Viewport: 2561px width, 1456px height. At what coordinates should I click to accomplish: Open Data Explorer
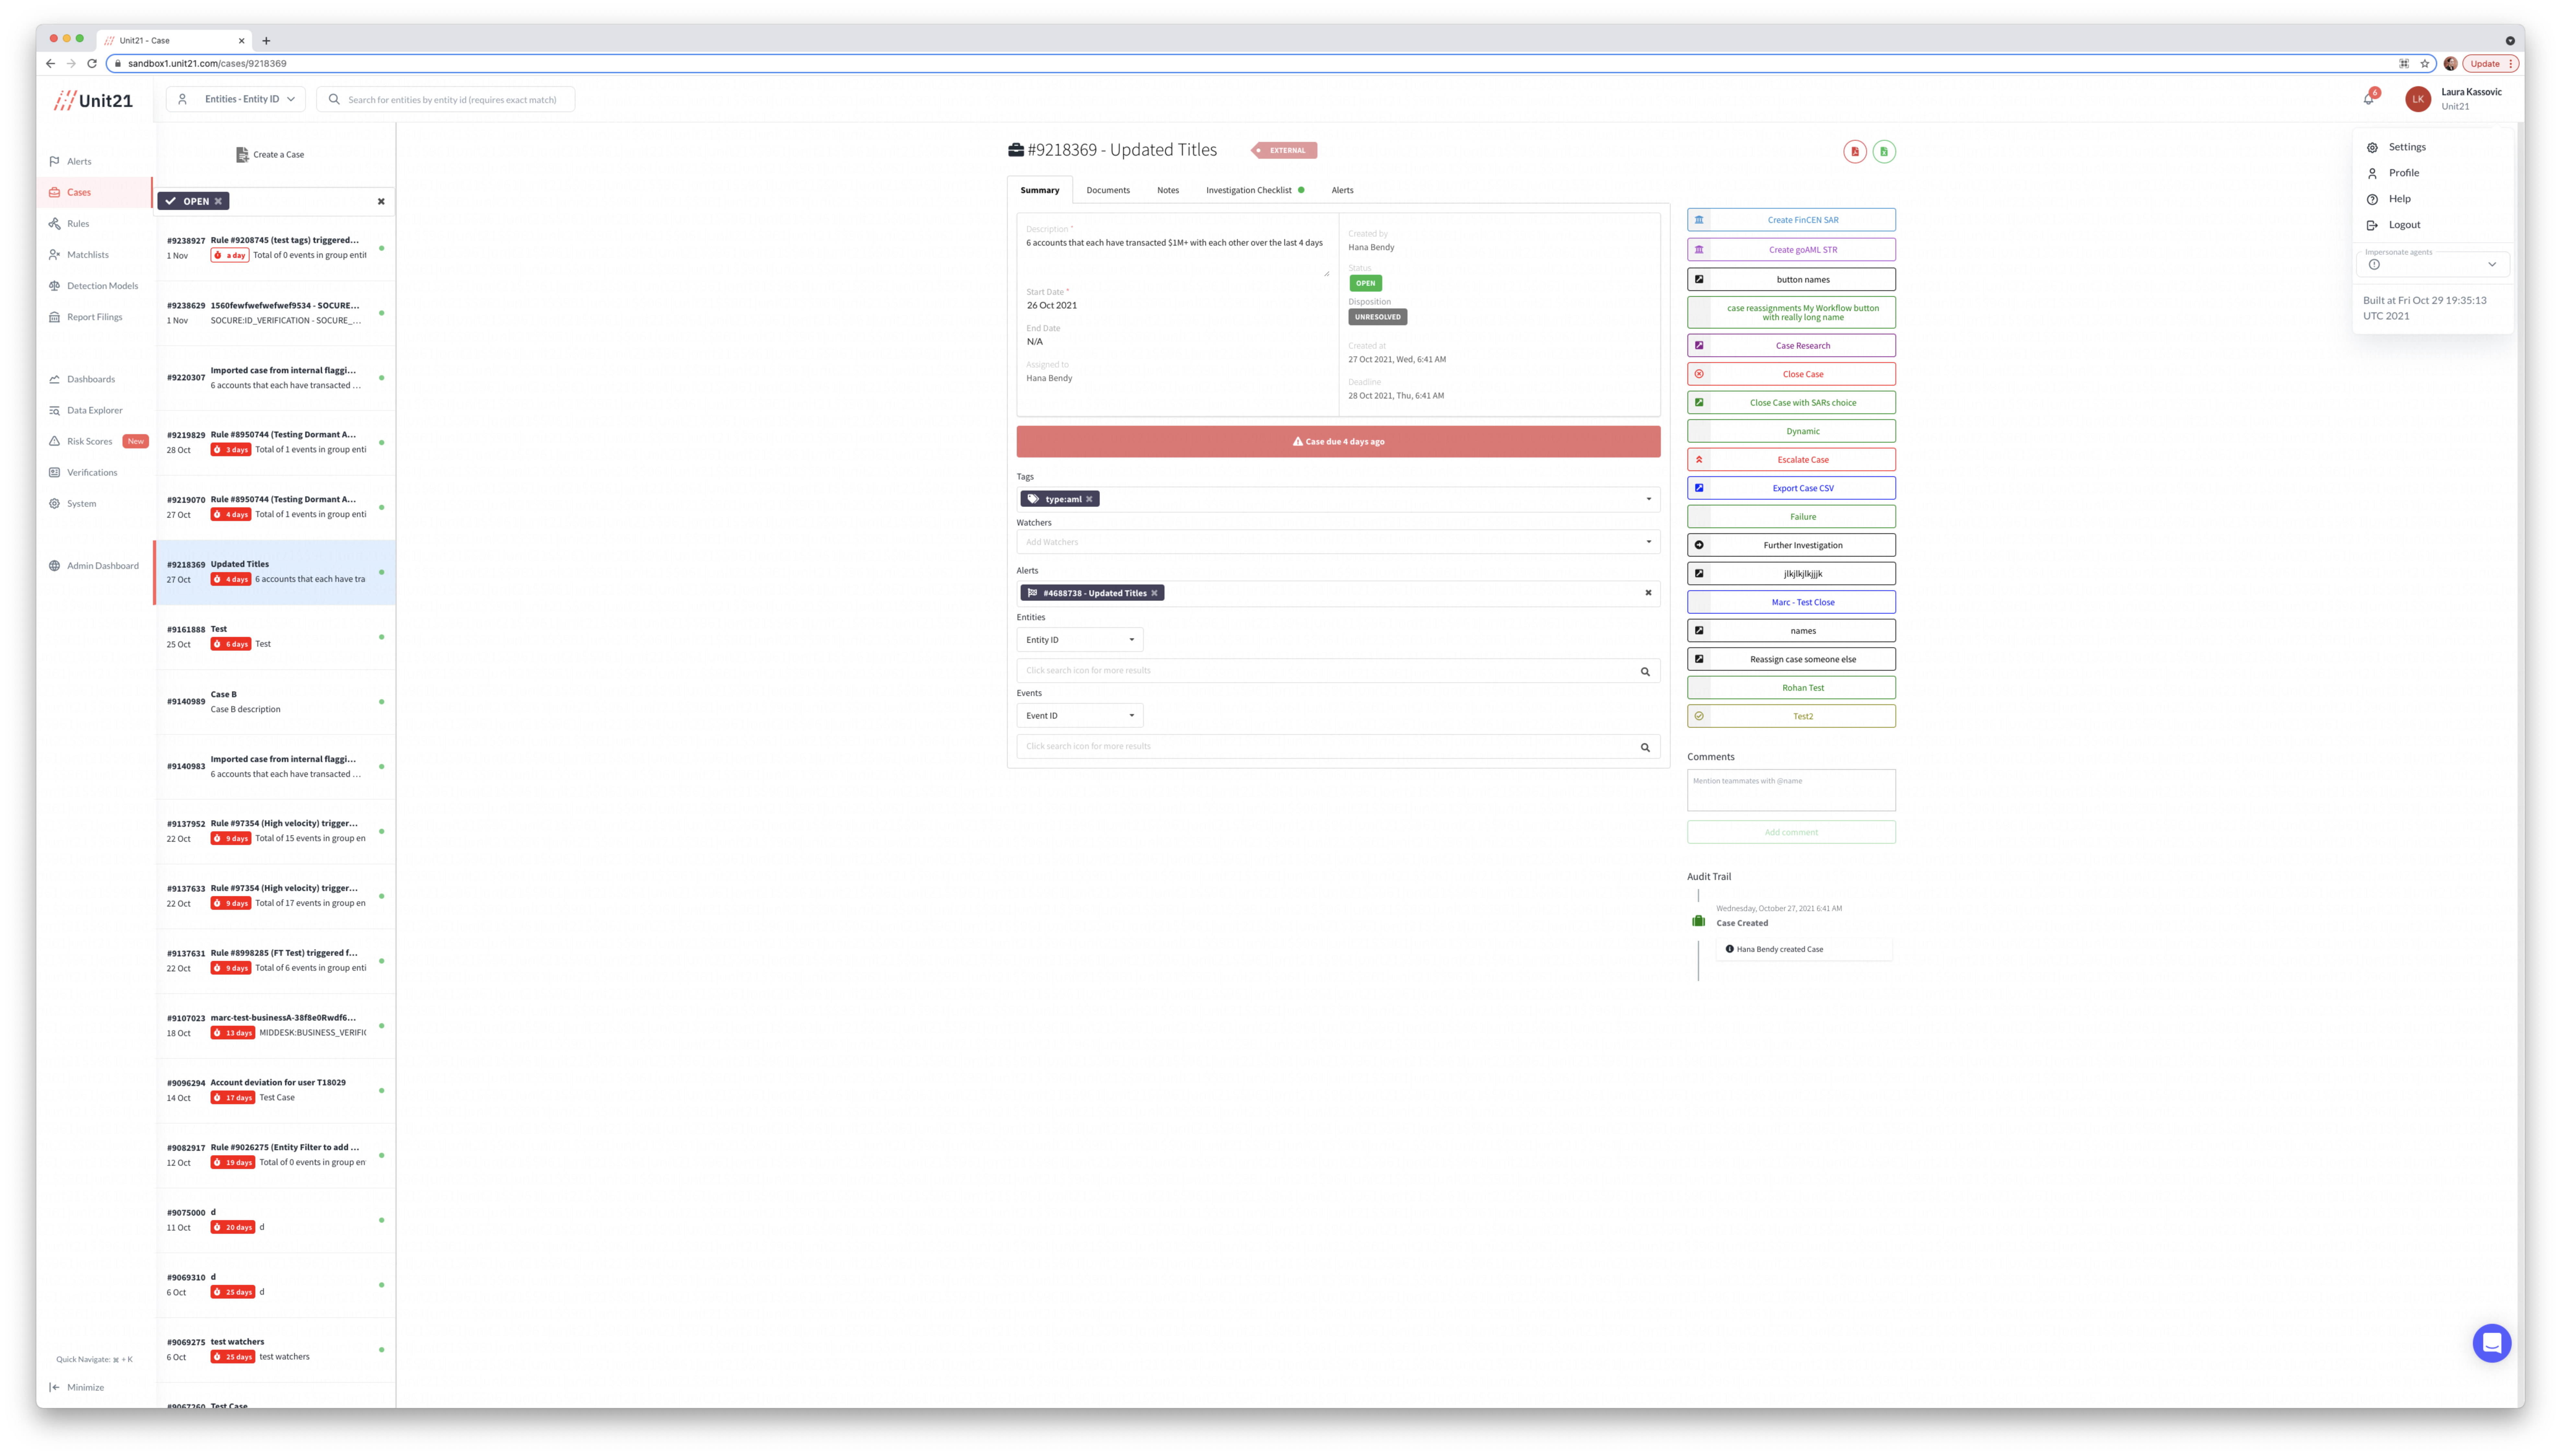[94, 410]
